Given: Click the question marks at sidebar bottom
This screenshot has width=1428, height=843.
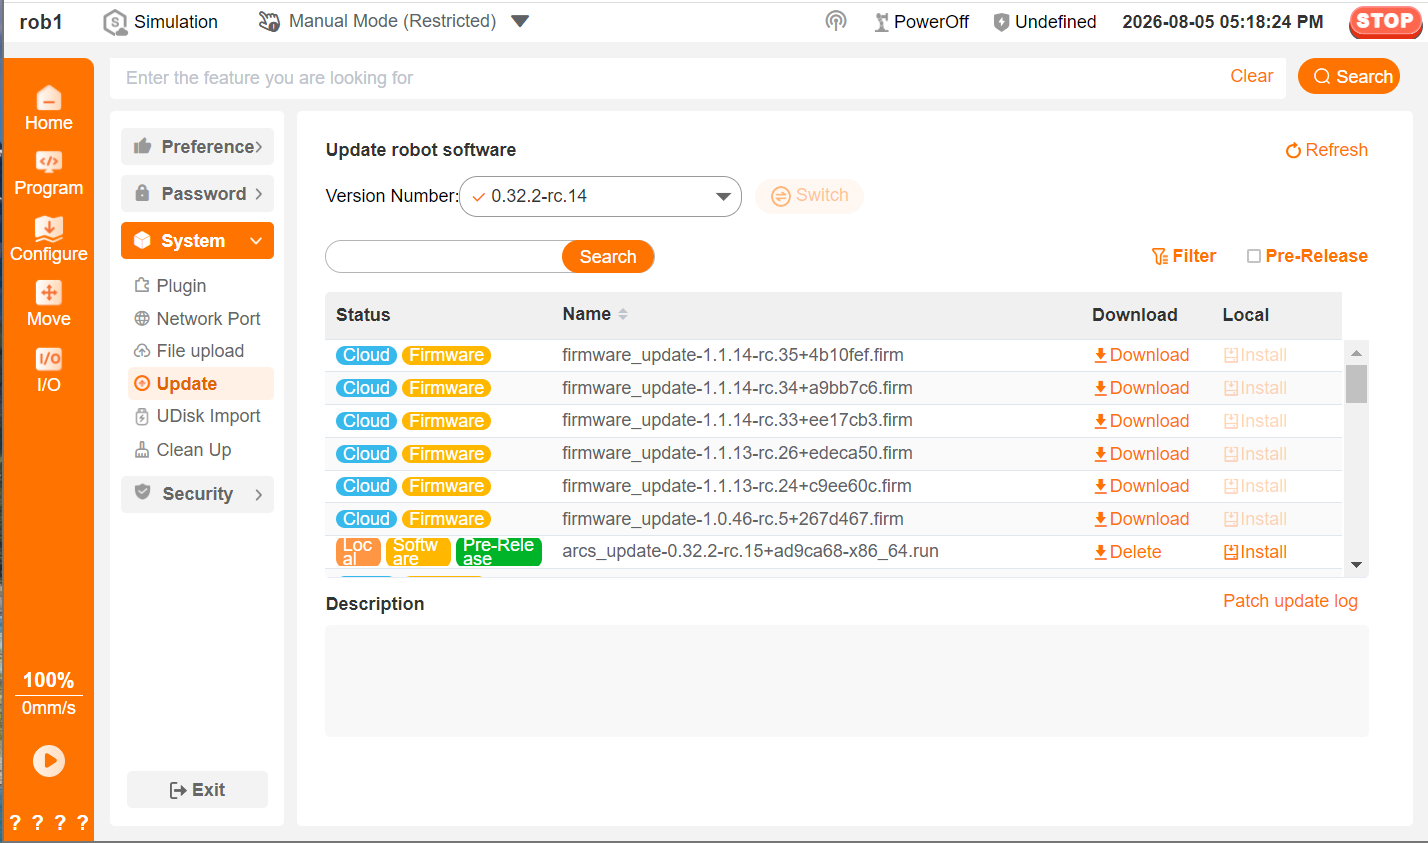Looking at the screenshot, I should point(48,823).
